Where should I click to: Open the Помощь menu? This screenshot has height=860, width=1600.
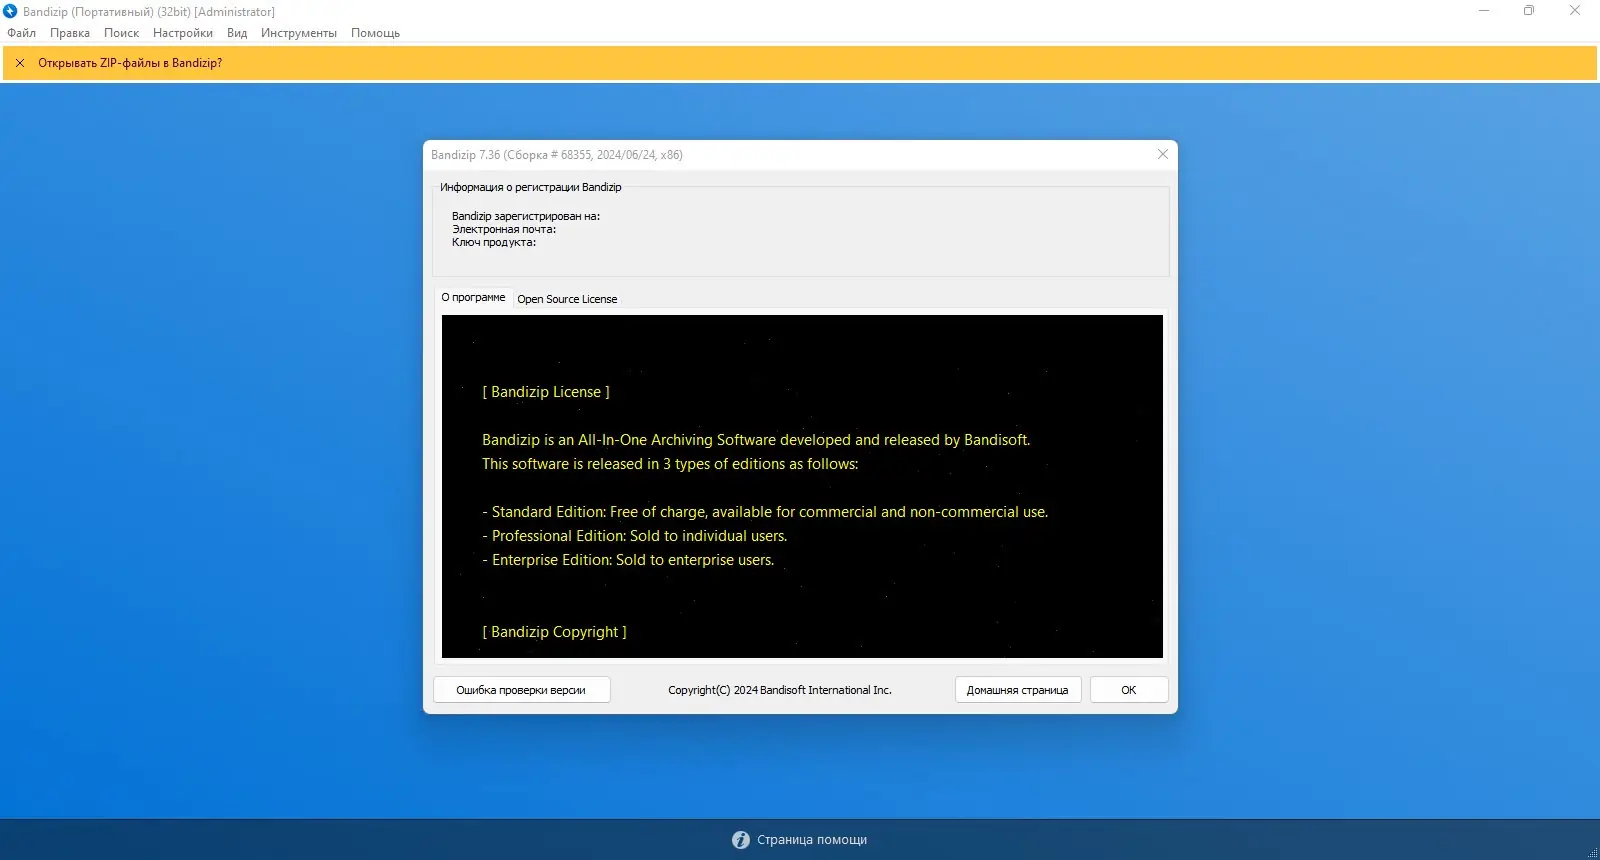375,33
